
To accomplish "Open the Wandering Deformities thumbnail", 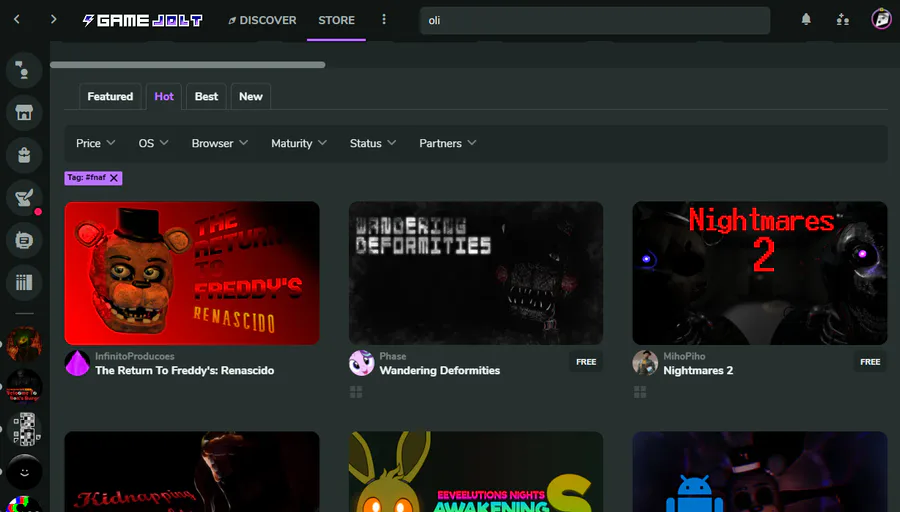I will (476, 273).
